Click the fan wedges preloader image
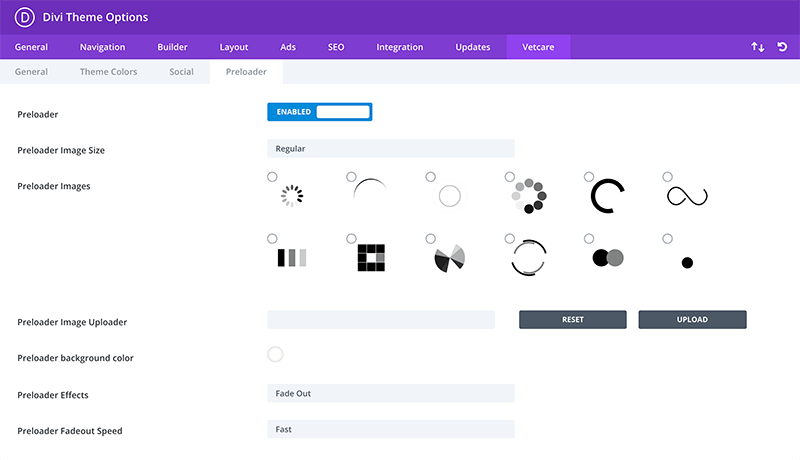Viewport: 800px width, 460px height. [x=449, y=258]
